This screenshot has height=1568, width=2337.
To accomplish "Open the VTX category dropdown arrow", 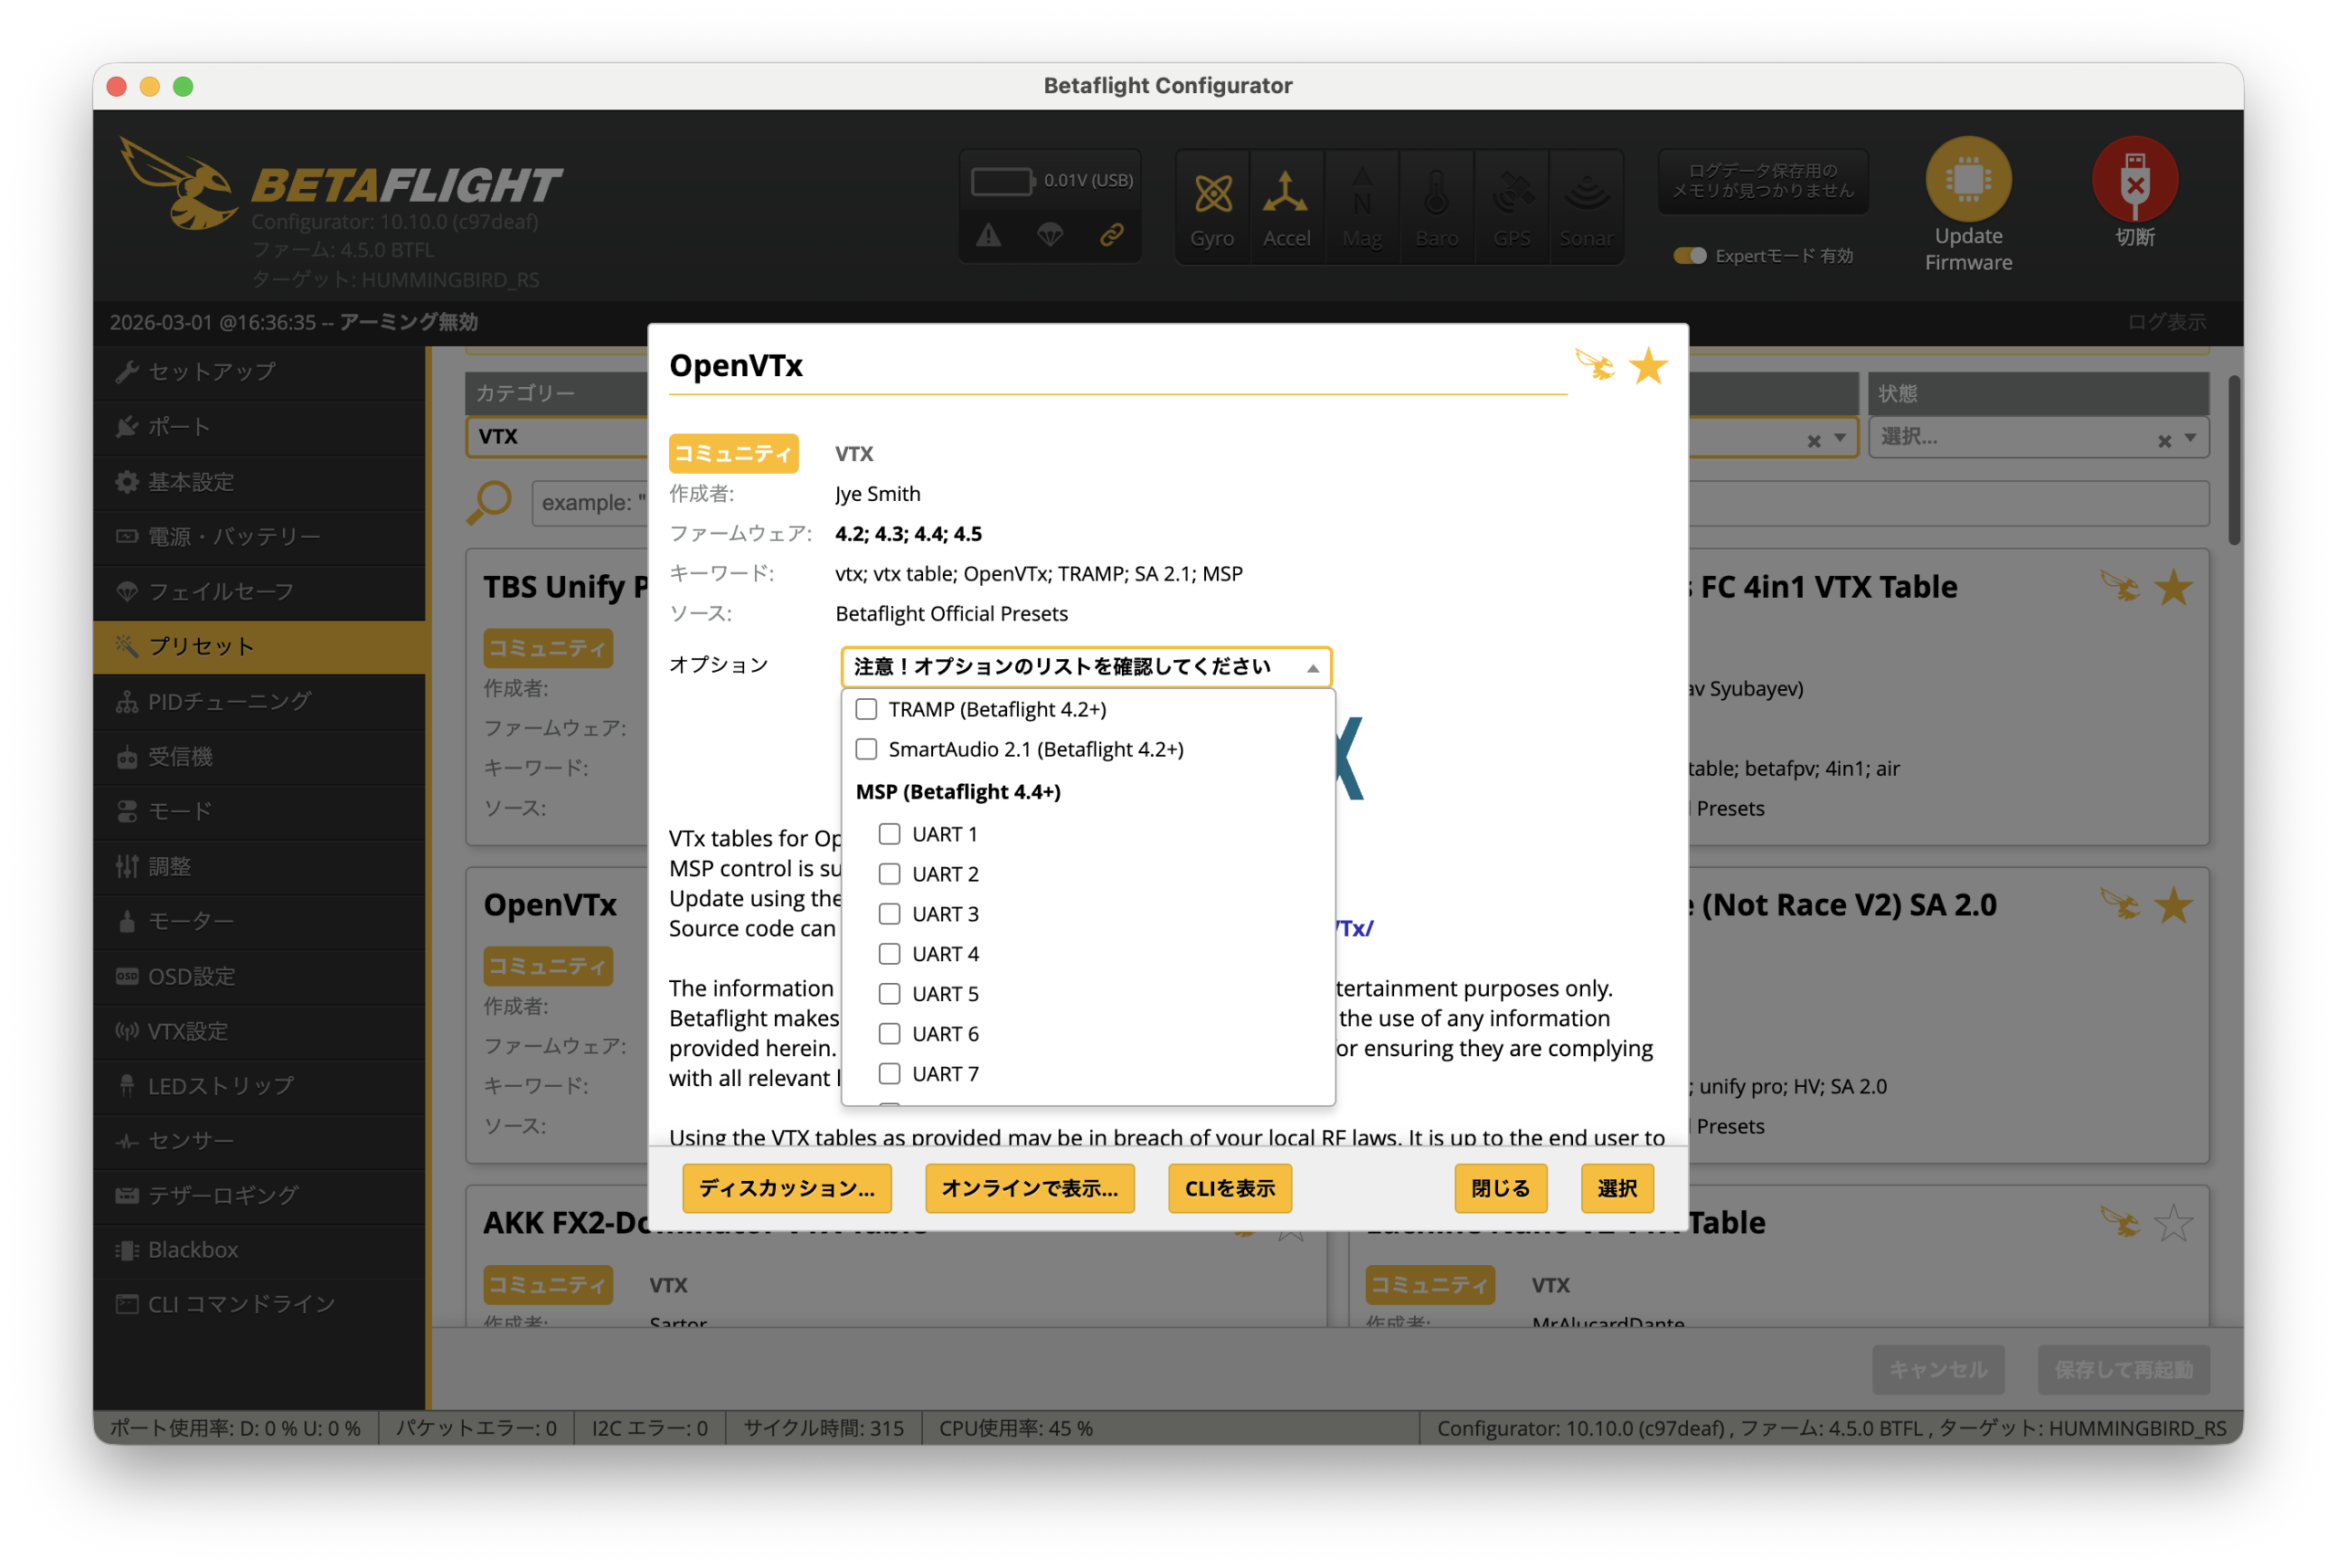I will point(1839,437).
